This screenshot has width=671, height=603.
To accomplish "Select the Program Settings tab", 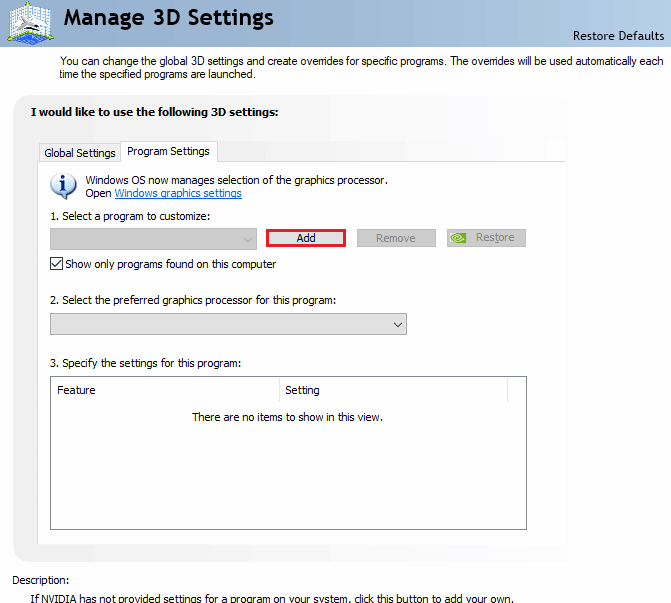I will click(169, 151).
